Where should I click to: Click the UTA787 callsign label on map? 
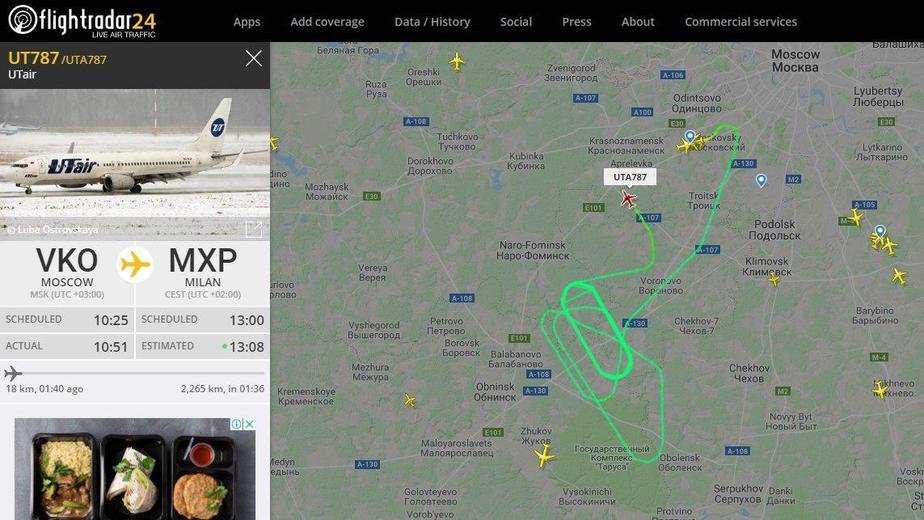tap(629, 177)
